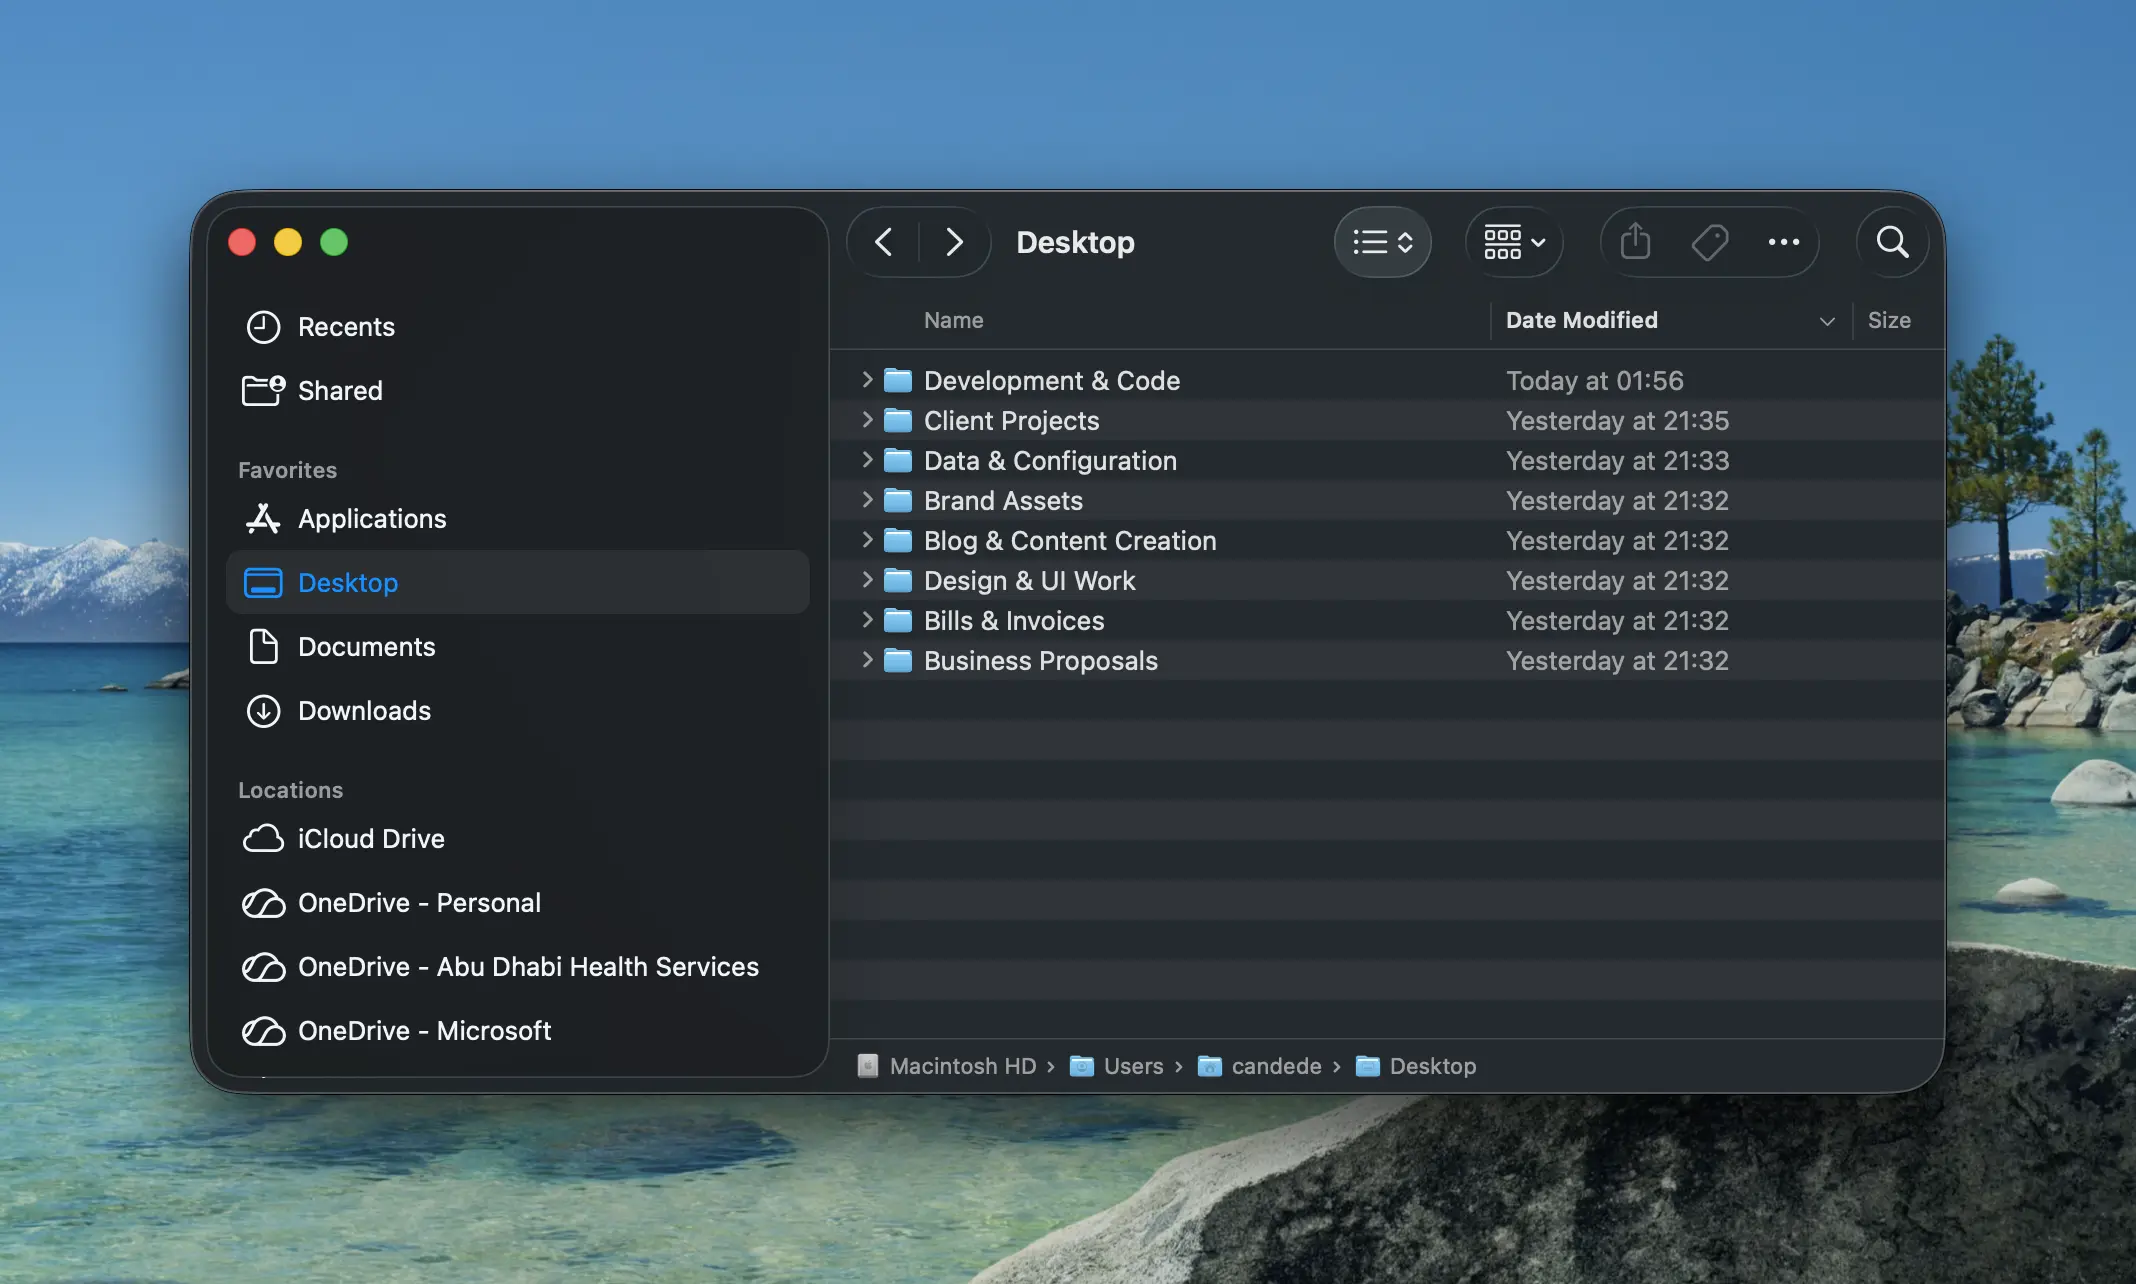This screenshot has width=2136, height=1284.
Task: Sort files by the Size column header
Action: 1889,320
